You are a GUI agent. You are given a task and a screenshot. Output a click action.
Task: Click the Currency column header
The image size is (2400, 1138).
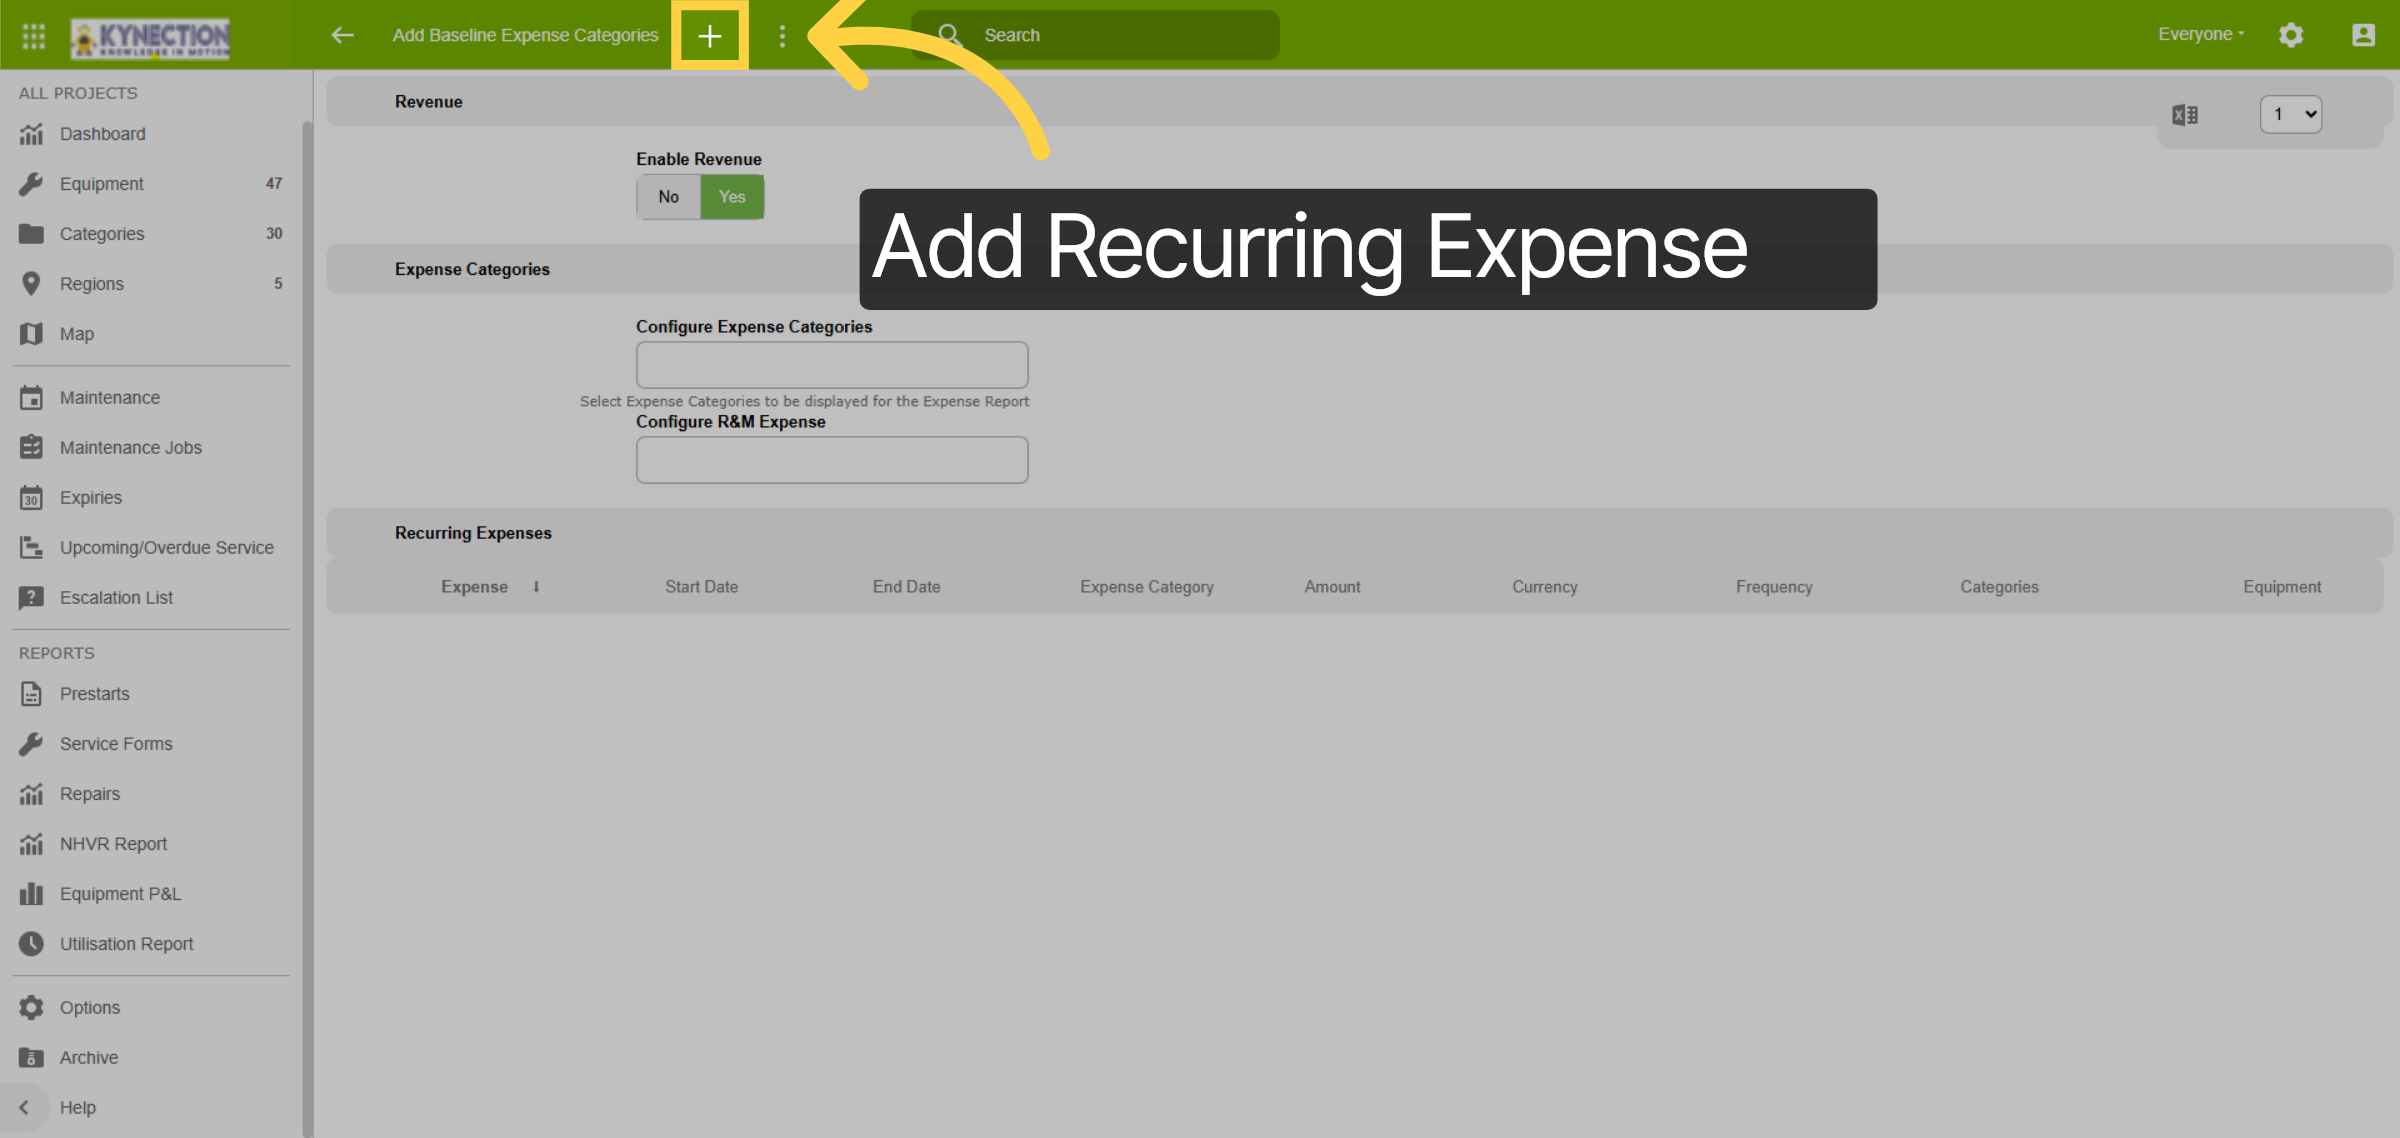pyautogui.click(x=1545, y=588)
